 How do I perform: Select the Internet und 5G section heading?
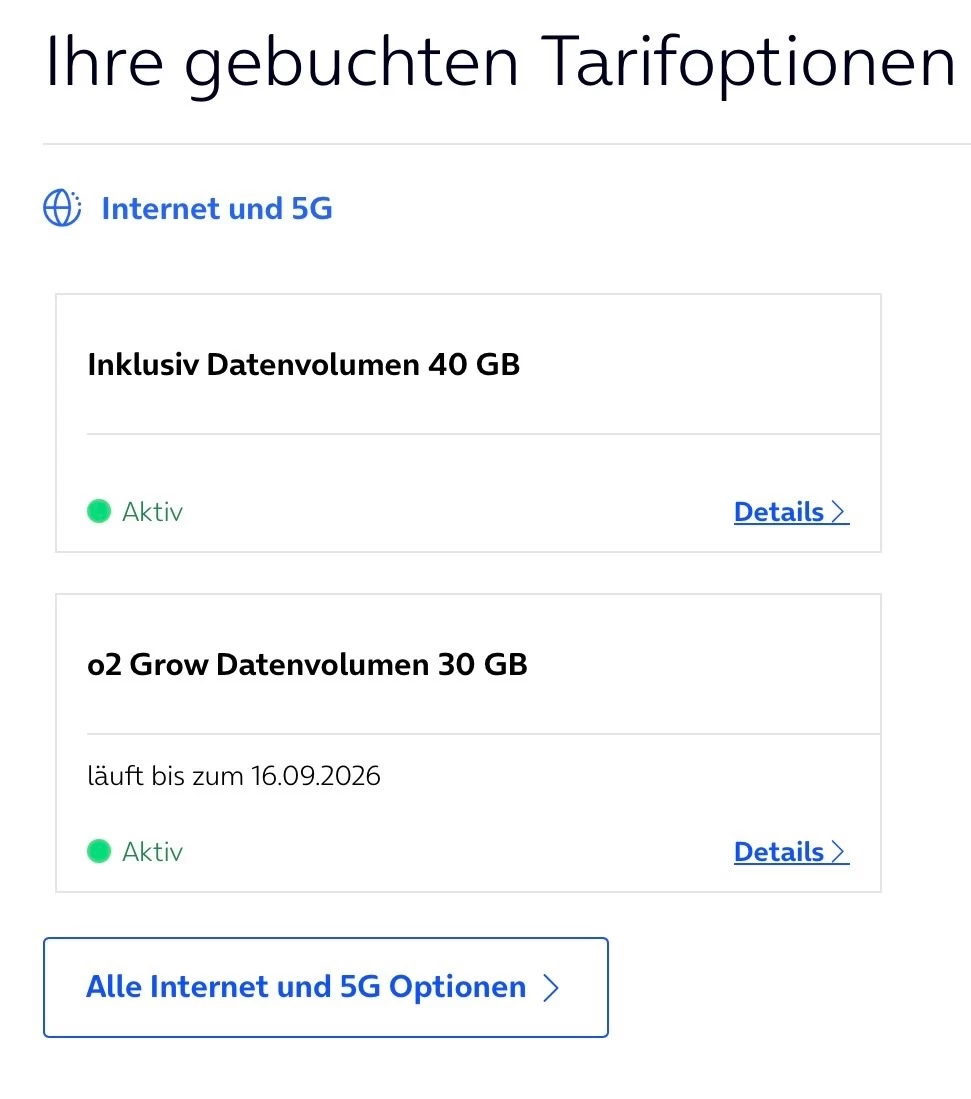tap(217, 208)
